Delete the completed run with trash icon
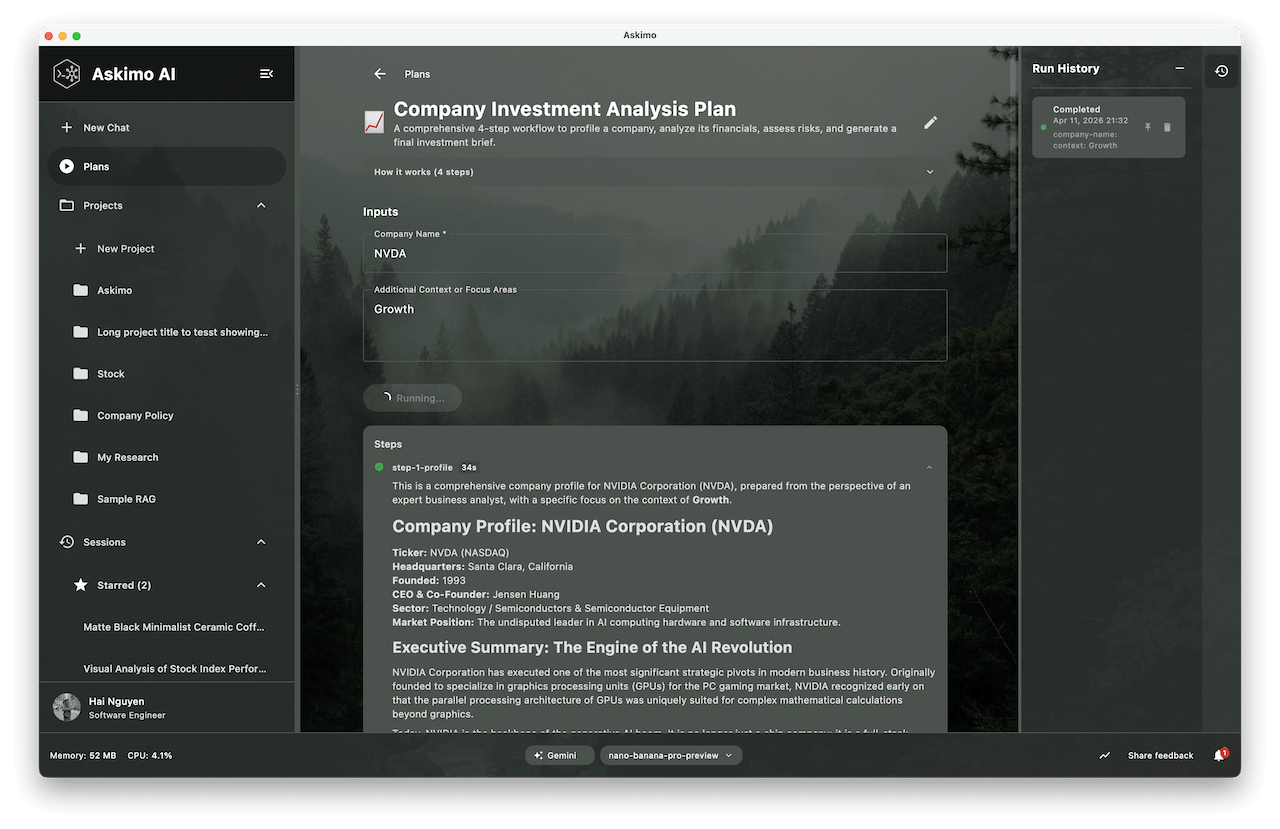The image size is (1280, 829). click(x=1167, y=127)
